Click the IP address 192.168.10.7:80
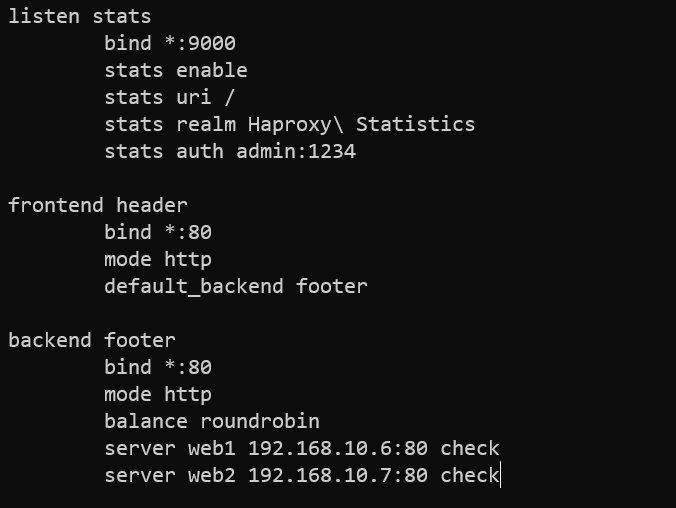The image size is (676, 508). [338, 476]
